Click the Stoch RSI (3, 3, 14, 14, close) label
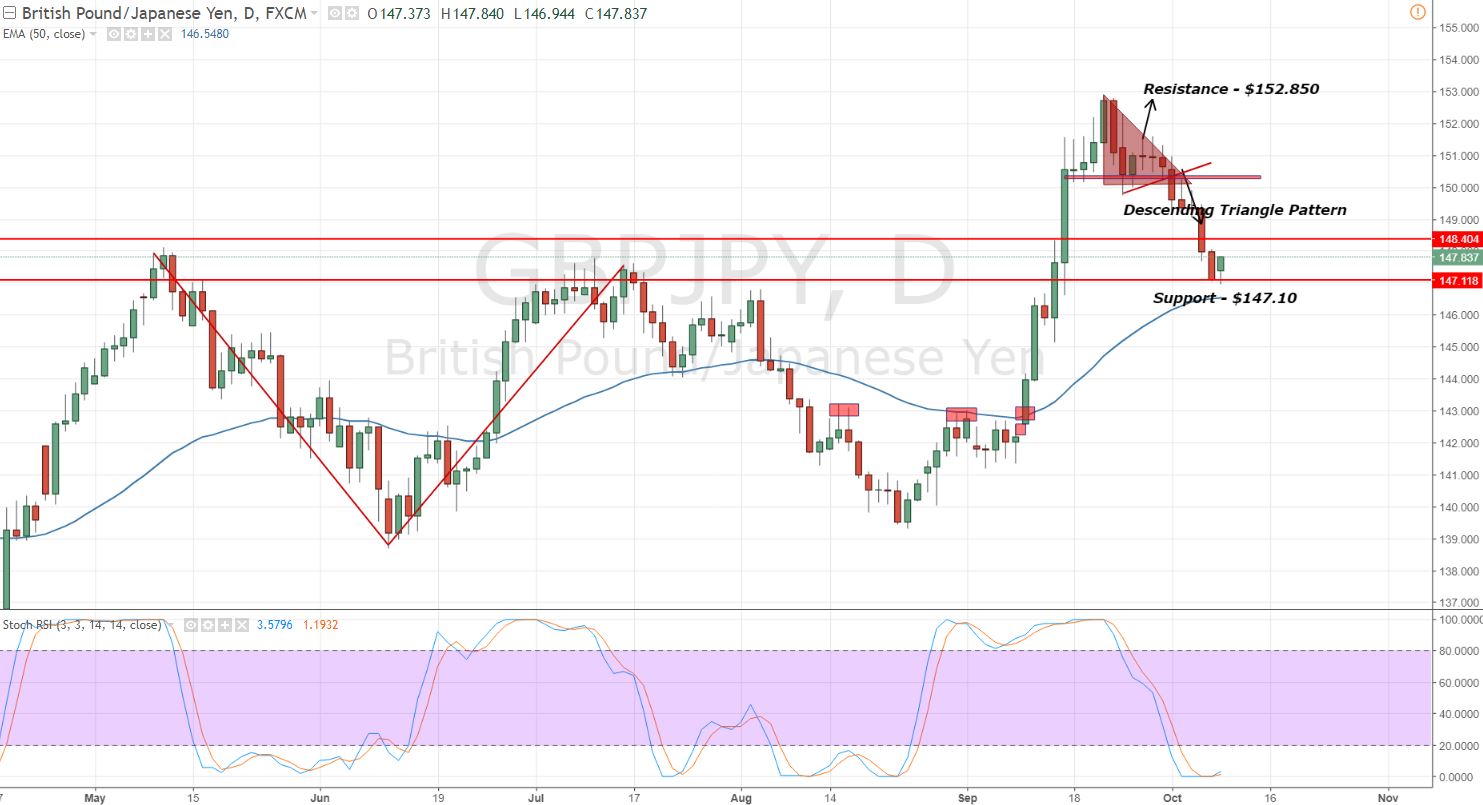 (x=82, y=624)
